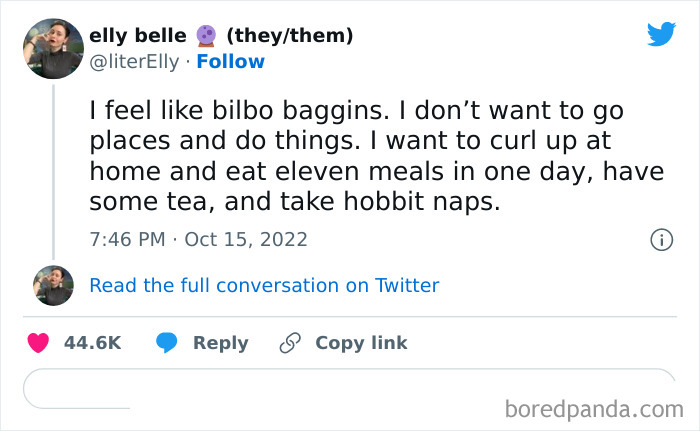
Task: Click the boredpanda.com watermark
Action: pyautogui.click(x=593, y=408)
